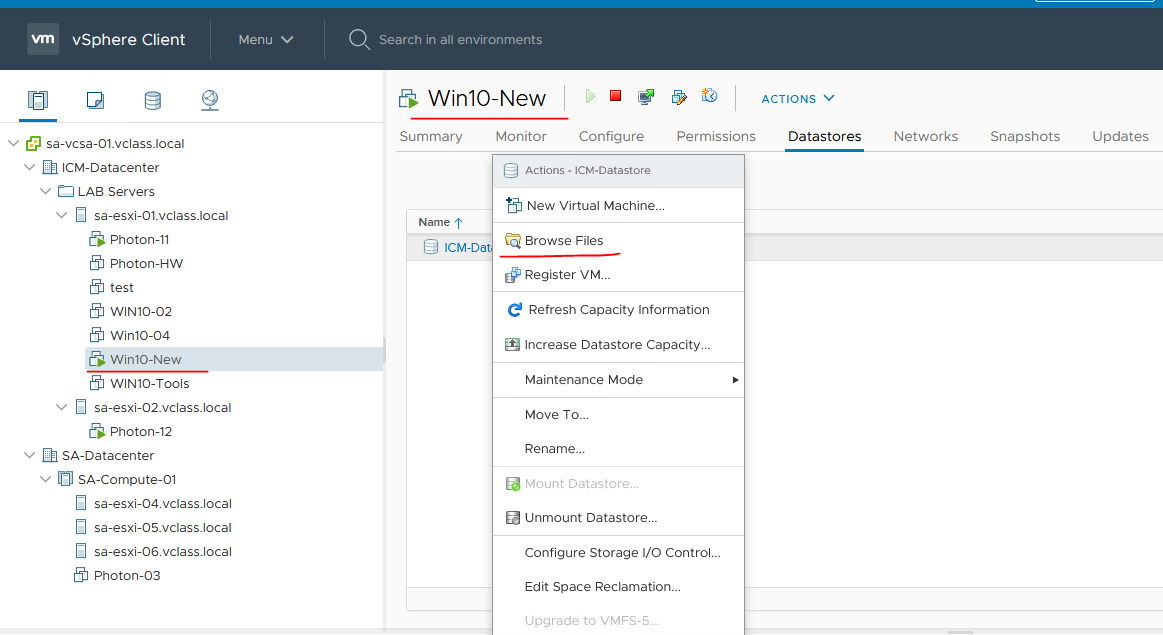This screenshot has width=1163, height=635.
Task: Open the VMs and Templates view icon
Action: click(x=95, y=99)
